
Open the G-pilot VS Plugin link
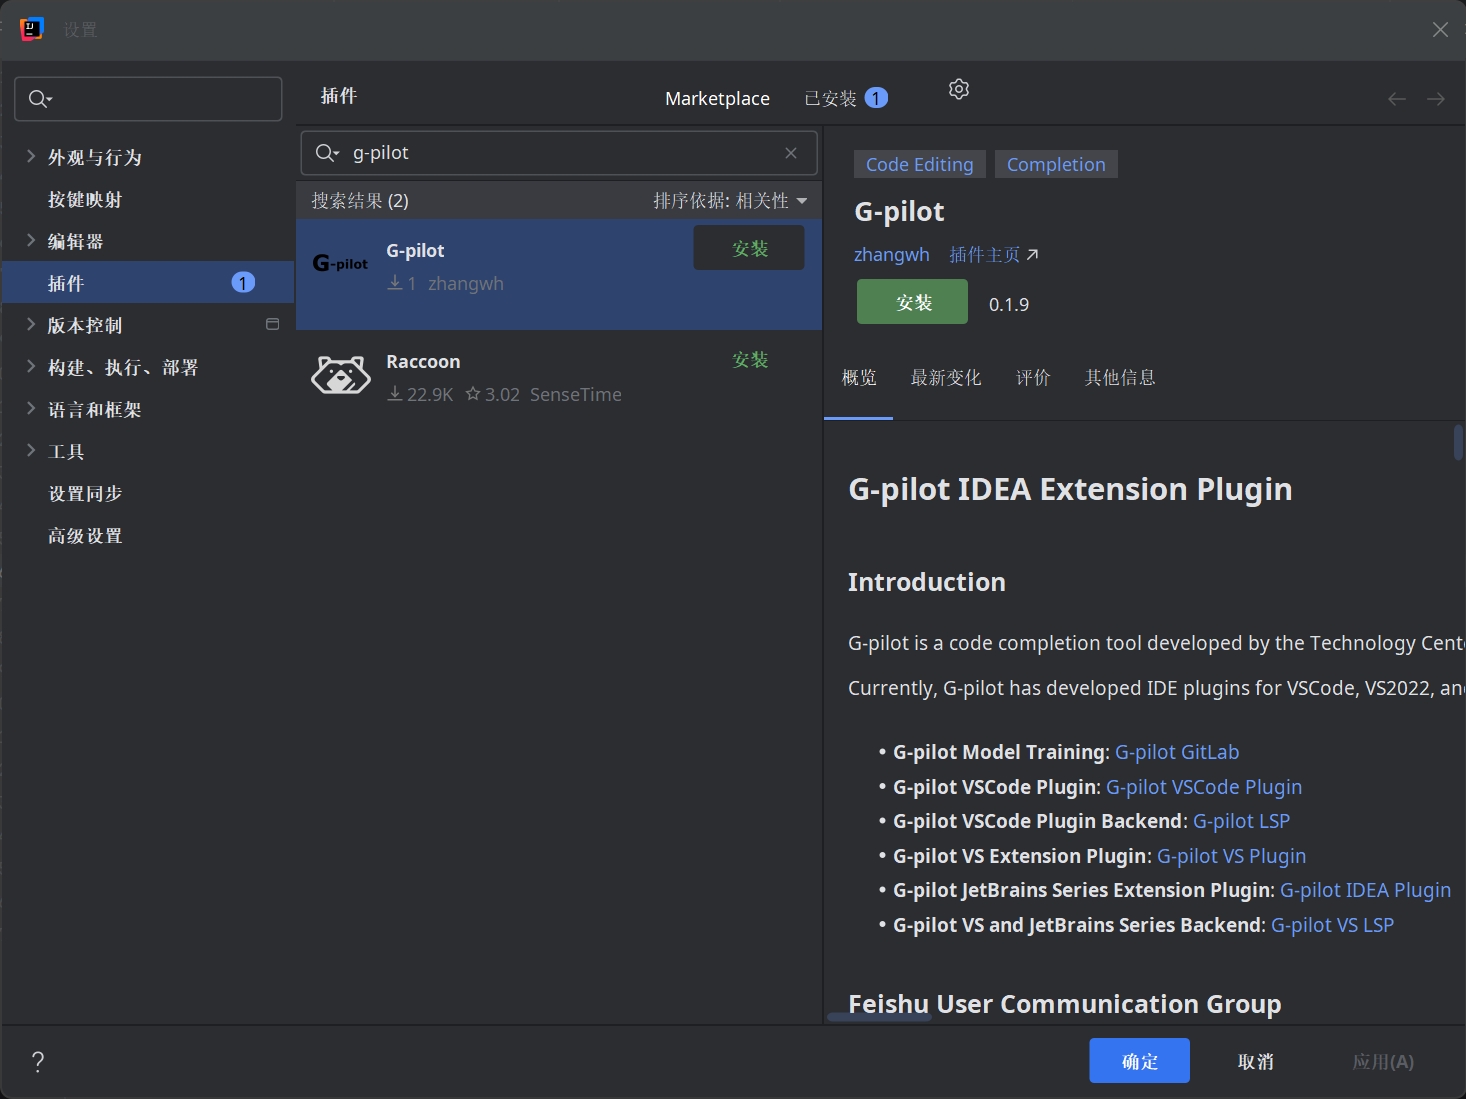pos(1231,856)
